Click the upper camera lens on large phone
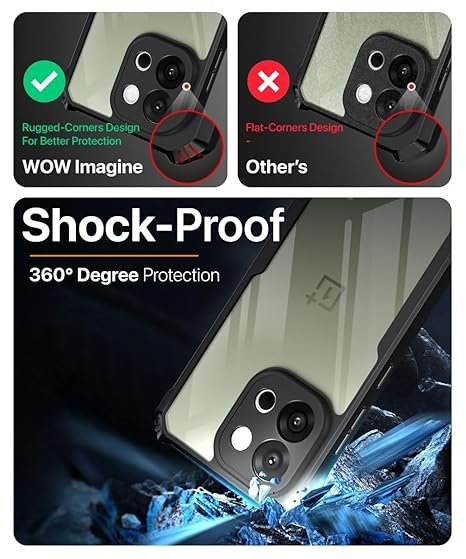 click(x=296, y=421)
